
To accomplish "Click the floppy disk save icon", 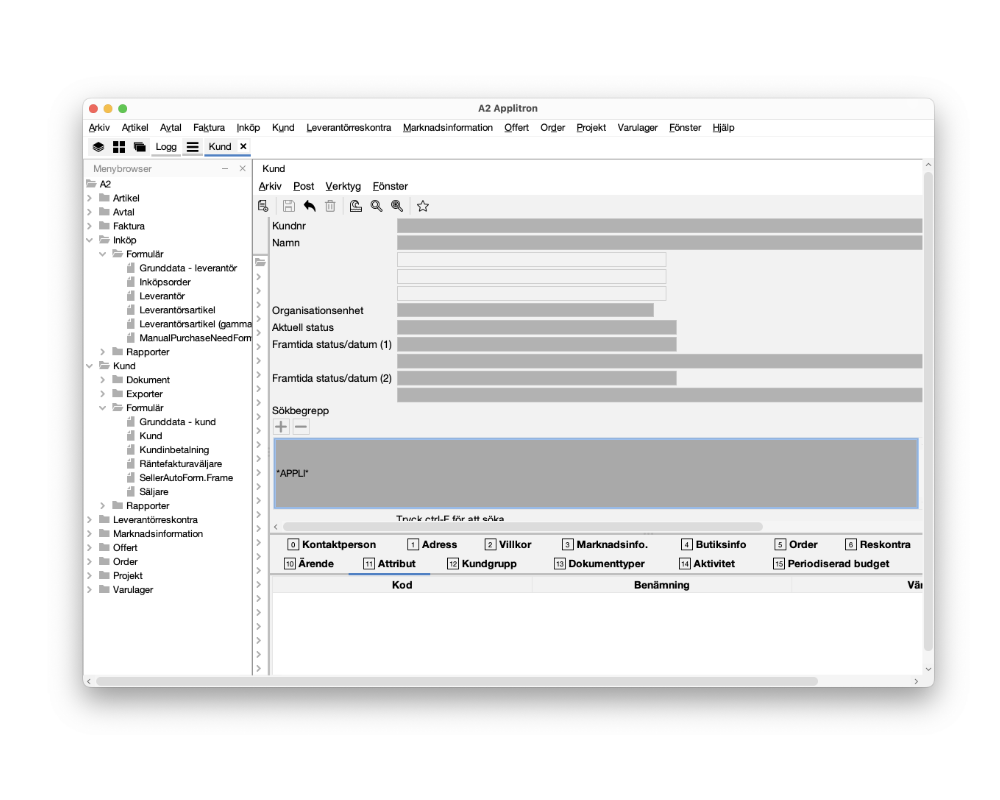I will coord(289,206).
